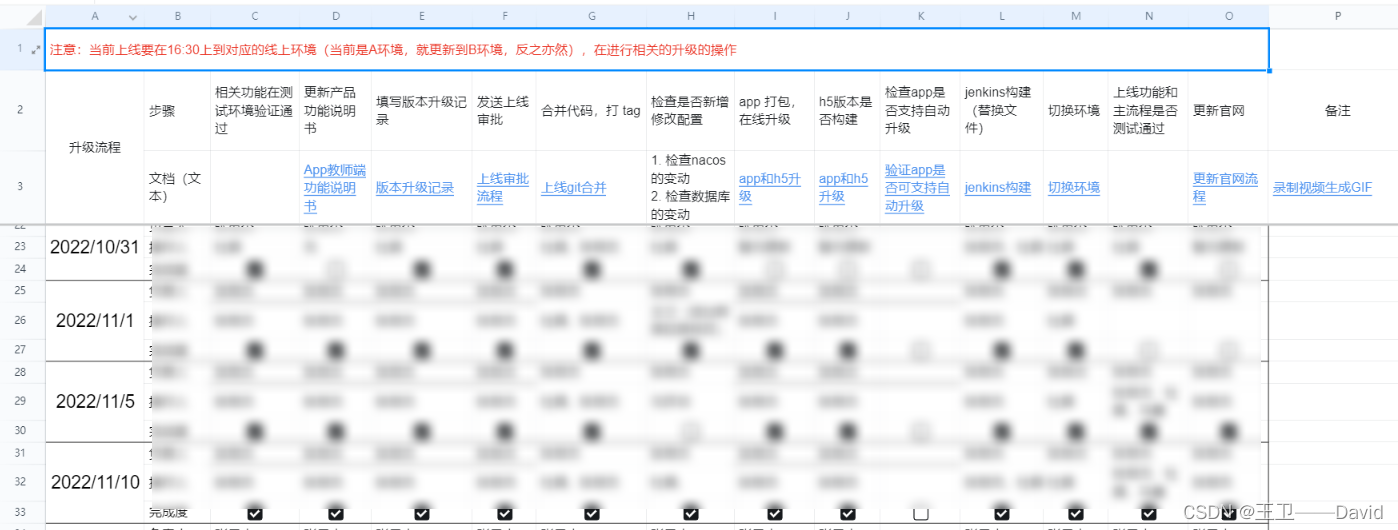
Task: Open the 录制视频生成GIF link
Action: (1322, 188)
